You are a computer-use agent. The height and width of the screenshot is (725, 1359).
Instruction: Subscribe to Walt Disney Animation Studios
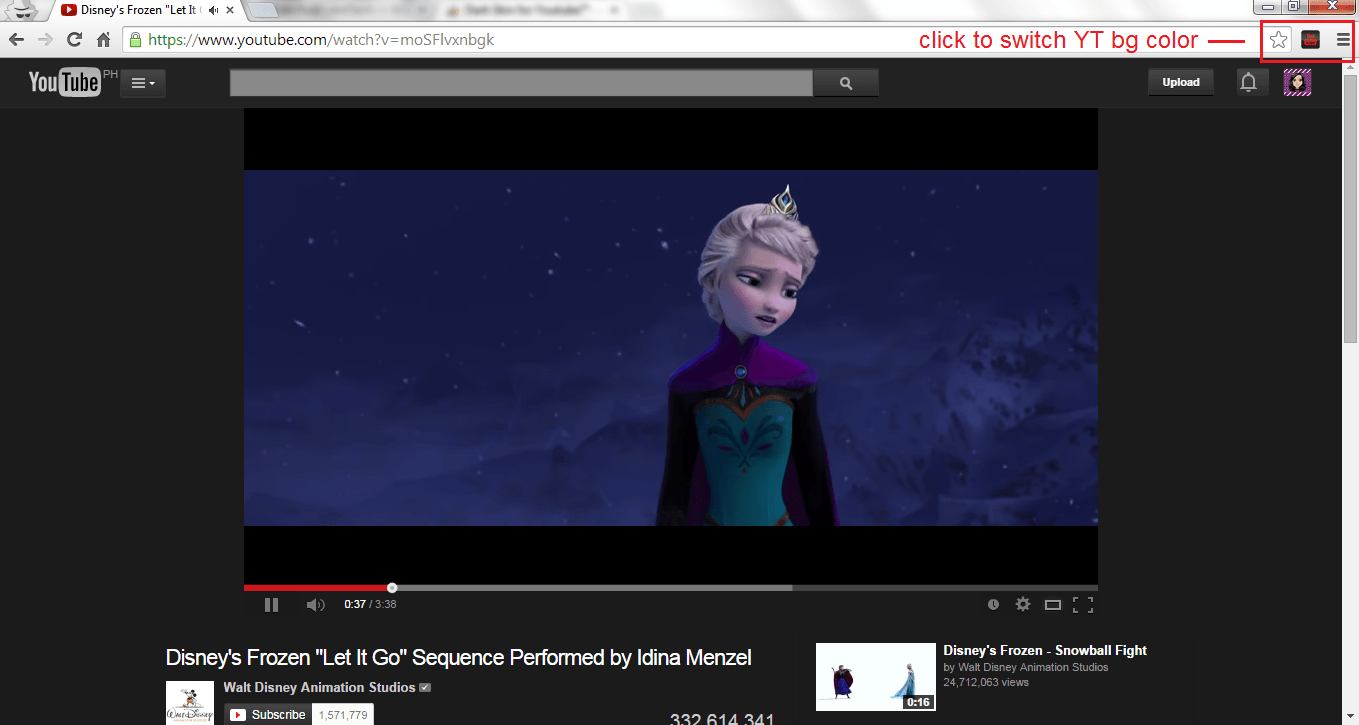[268, 714]
